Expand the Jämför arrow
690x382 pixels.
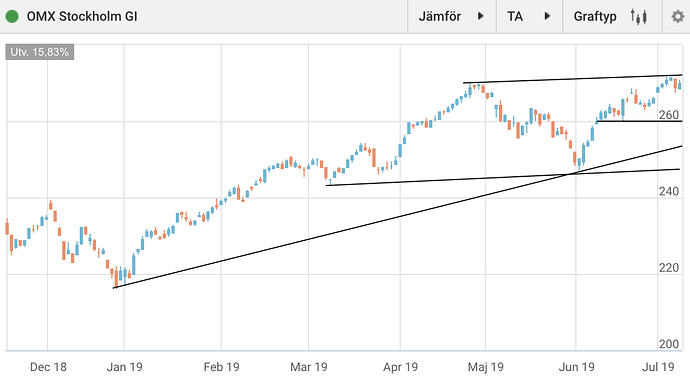[481, 16]
